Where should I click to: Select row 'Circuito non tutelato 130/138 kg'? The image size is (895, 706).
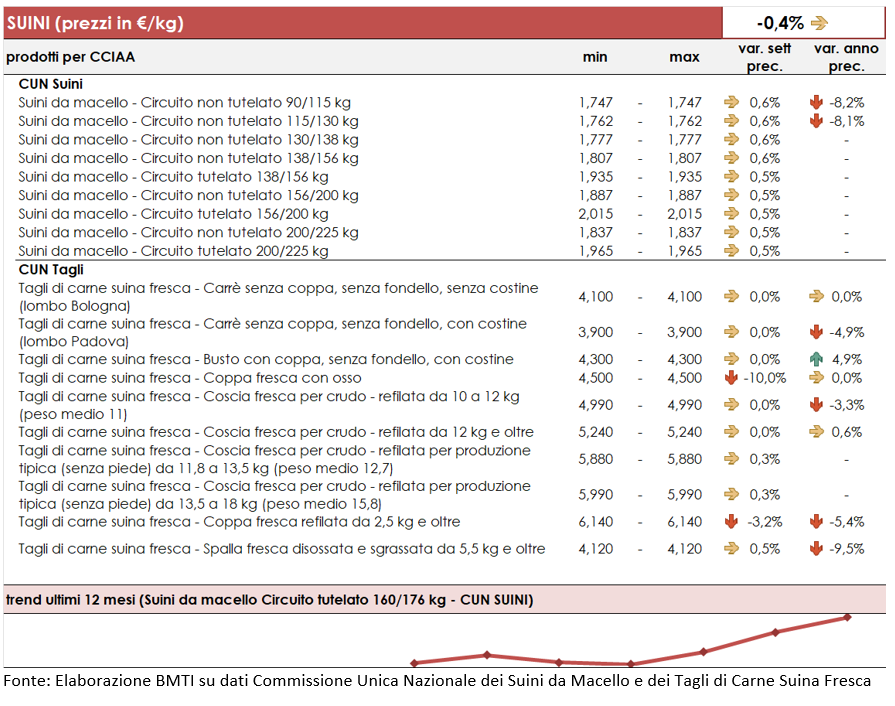(x=445, y=140)
